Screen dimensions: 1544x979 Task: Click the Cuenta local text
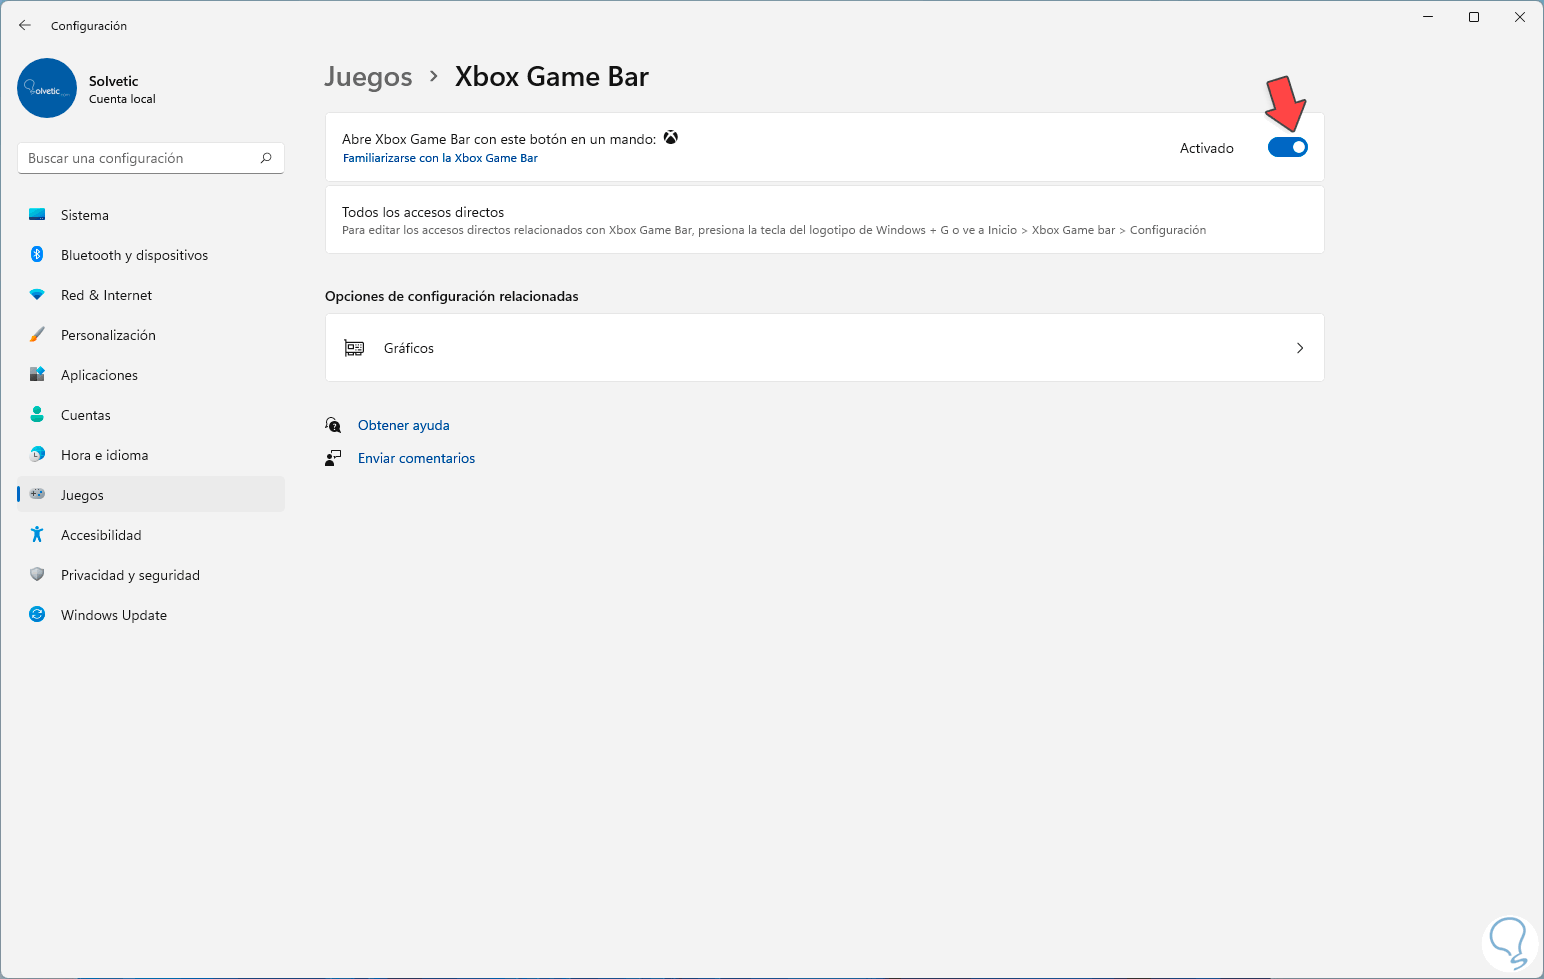coord(122,99)
